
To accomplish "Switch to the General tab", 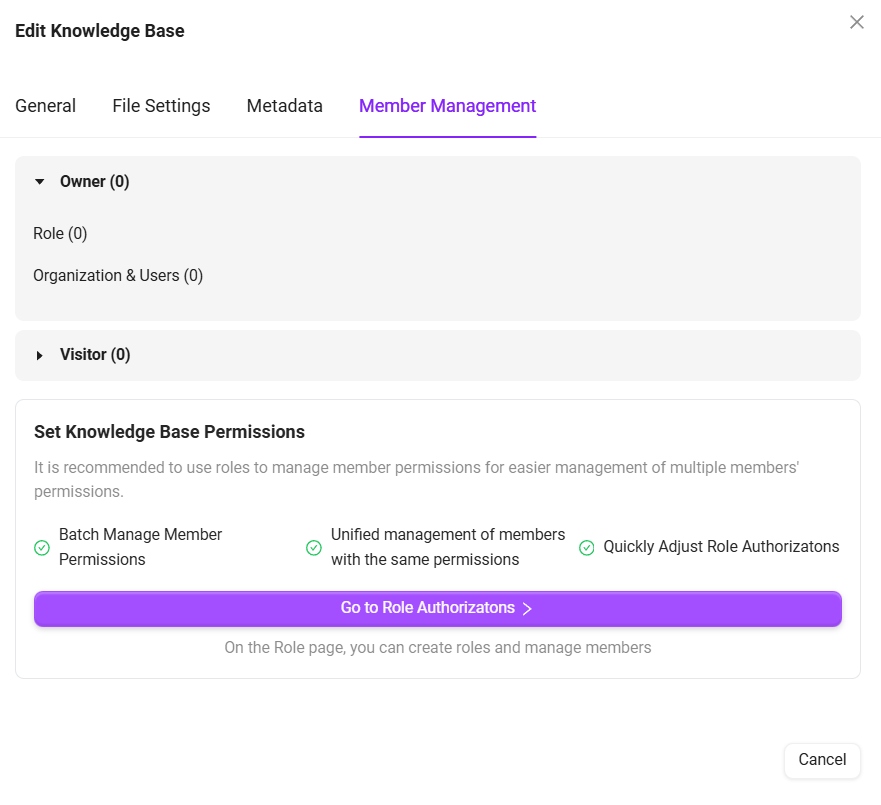I will click(x=46, y=106).
